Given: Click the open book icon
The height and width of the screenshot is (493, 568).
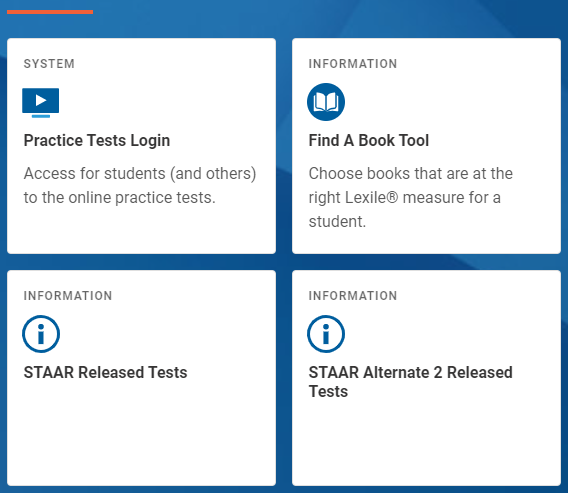Looking at the screenshot, I should click(x=326, y=102).
